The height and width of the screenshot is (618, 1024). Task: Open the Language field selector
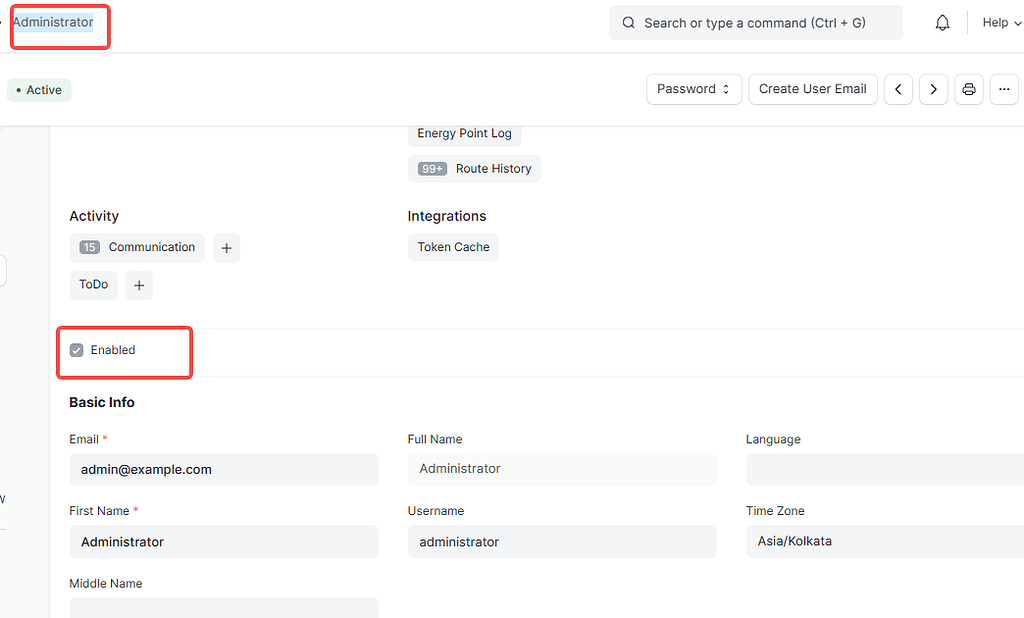(885, 469)
